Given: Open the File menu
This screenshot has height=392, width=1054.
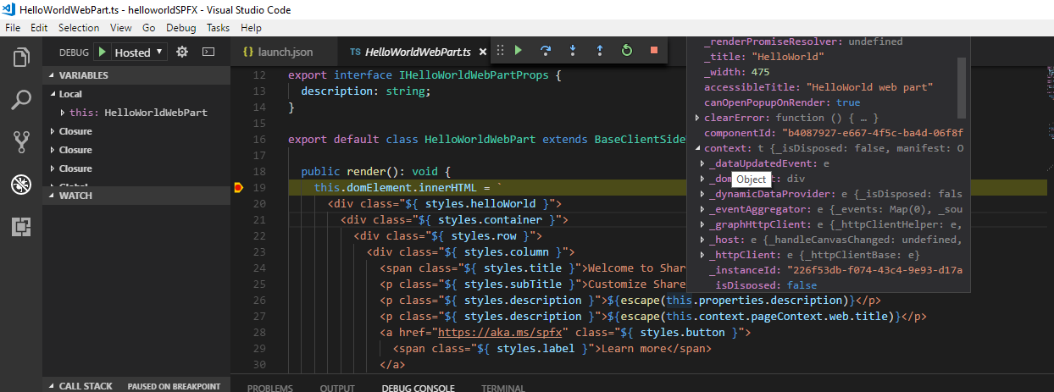Looking at the screenshot, I should pyautogui.click(x=13, y=28).
